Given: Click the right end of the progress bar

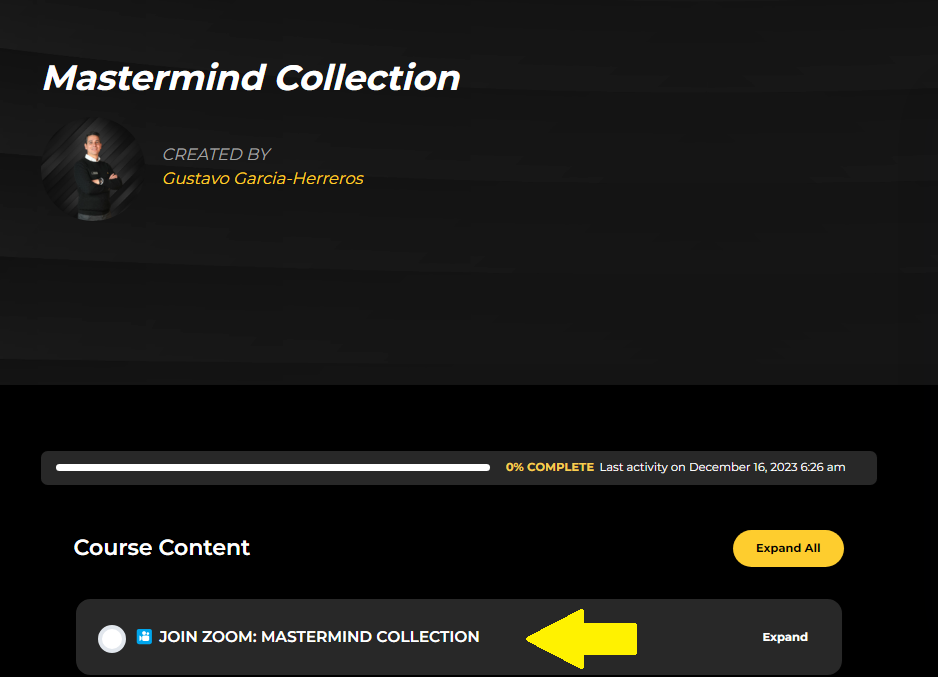Looking at the screenshot, I should pyautogui.click(x=485, y=467).
